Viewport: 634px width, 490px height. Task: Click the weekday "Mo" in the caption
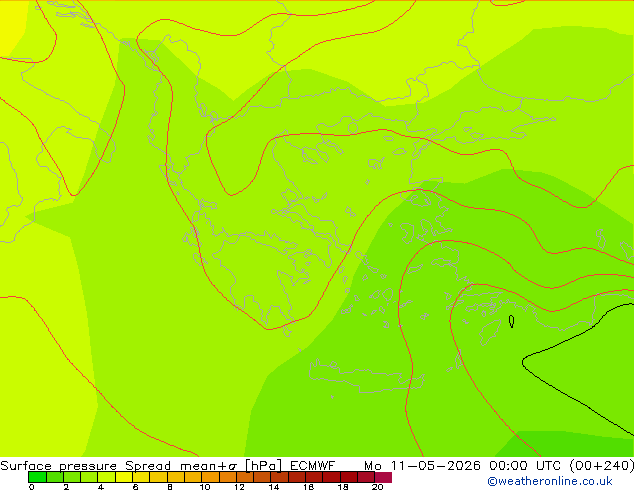point(373,466)
